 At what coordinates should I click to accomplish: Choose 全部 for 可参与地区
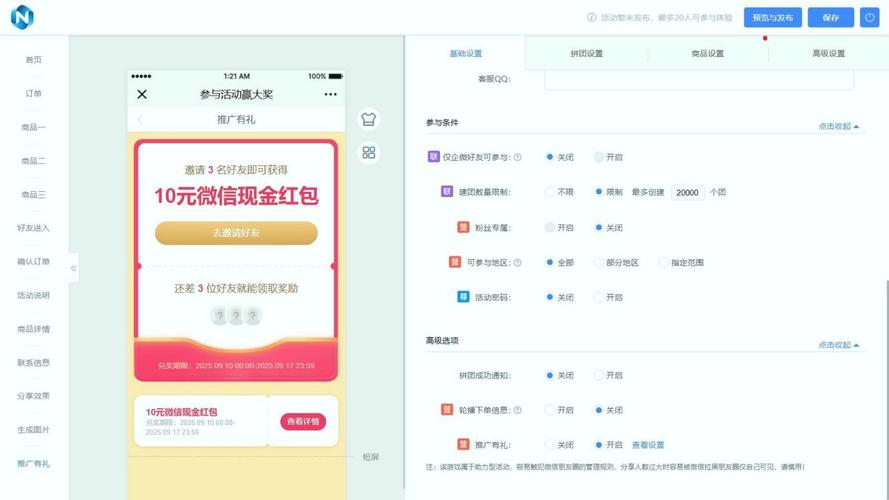tap(549, 262)
